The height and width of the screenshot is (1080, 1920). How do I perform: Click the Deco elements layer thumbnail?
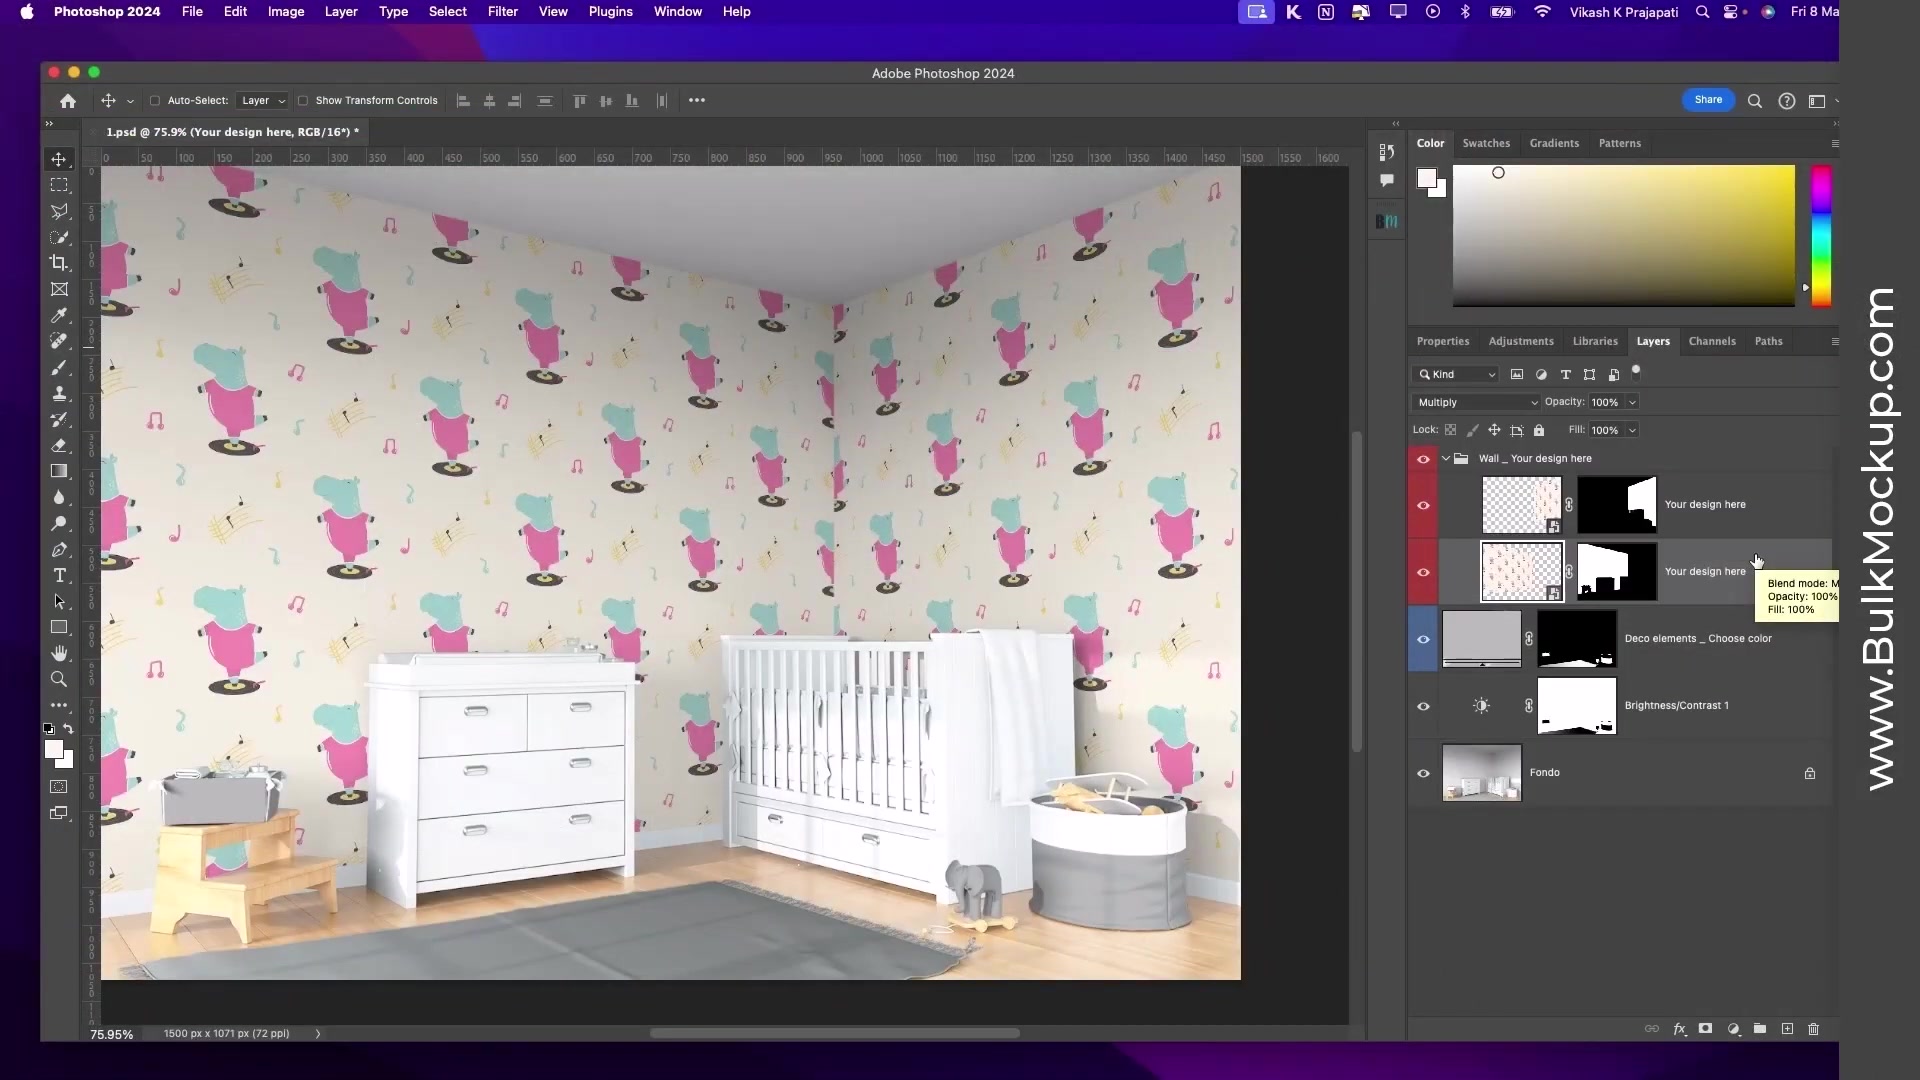click(1480, 638)
